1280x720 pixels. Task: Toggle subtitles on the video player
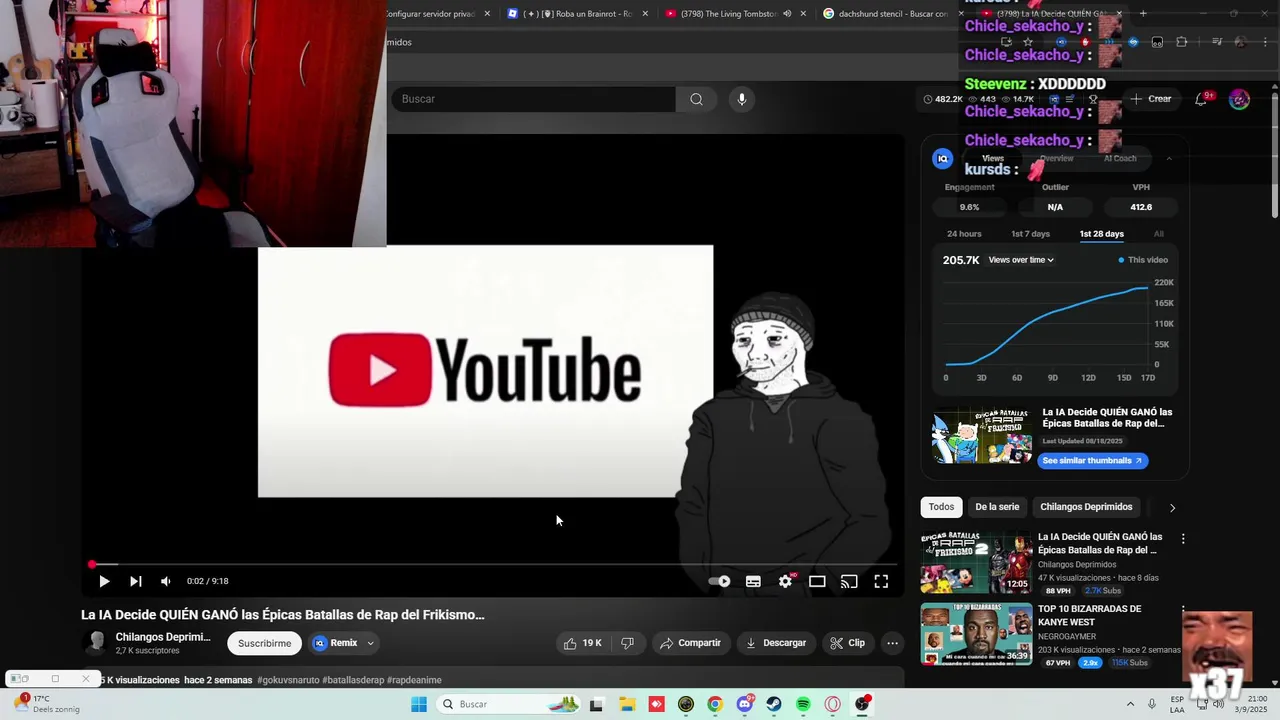753,581
